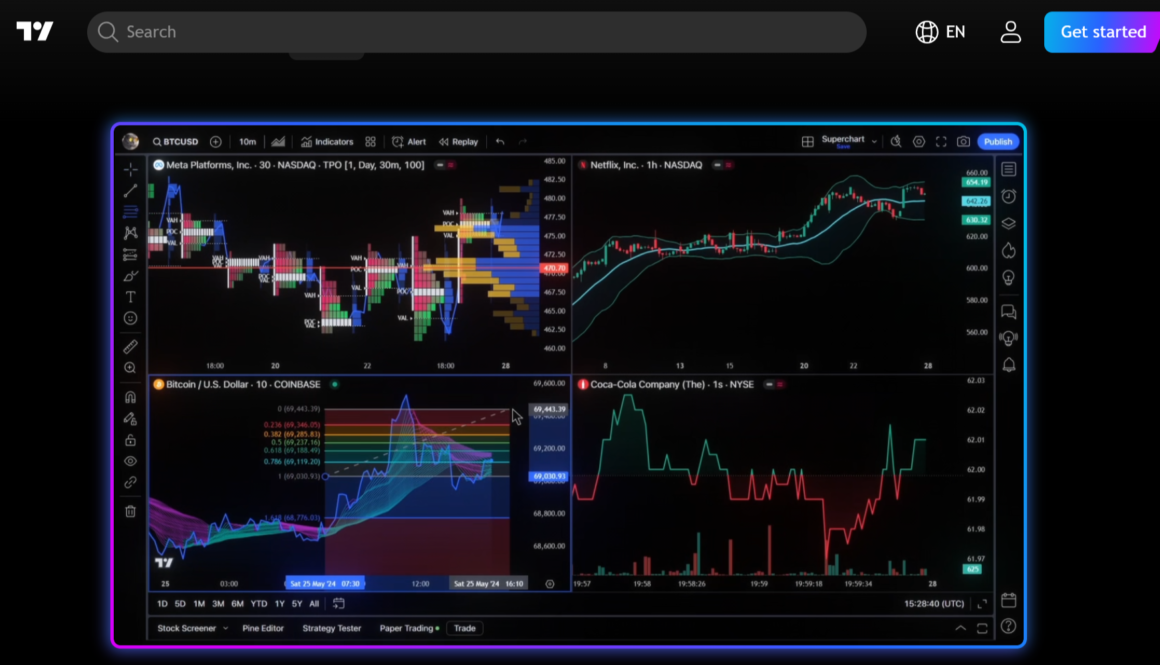Choose the Text annotation tool
This screenshot has height=665, width=1160.
pos(130,297)
